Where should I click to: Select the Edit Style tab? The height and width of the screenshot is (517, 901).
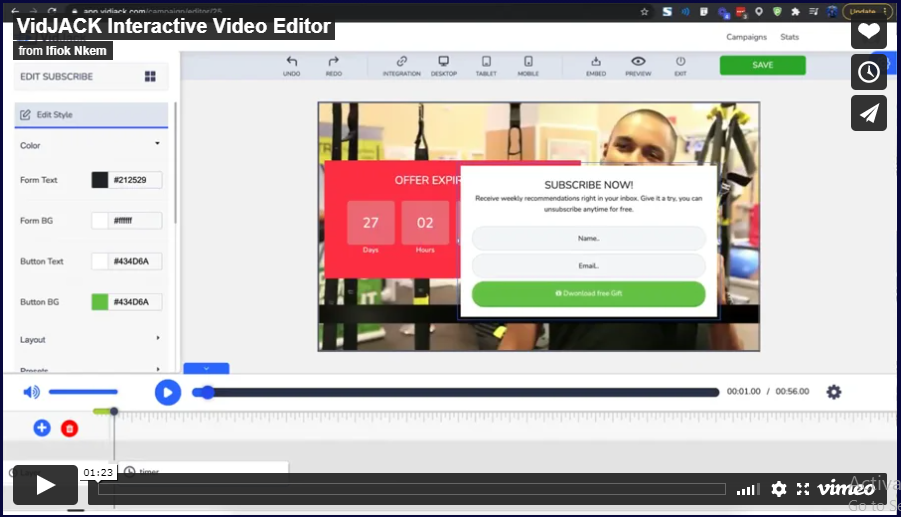tap(91, 115)
